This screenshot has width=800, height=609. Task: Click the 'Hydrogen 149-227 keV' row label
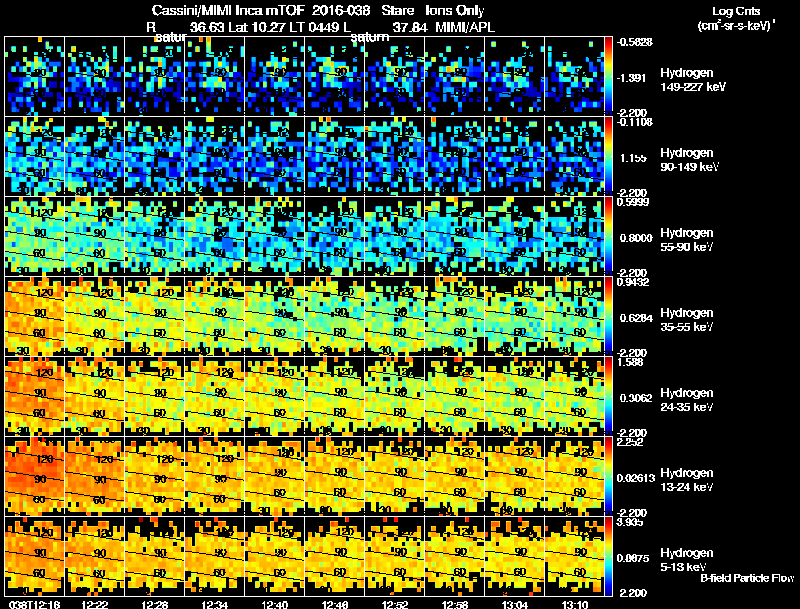[x=692, y=80]
